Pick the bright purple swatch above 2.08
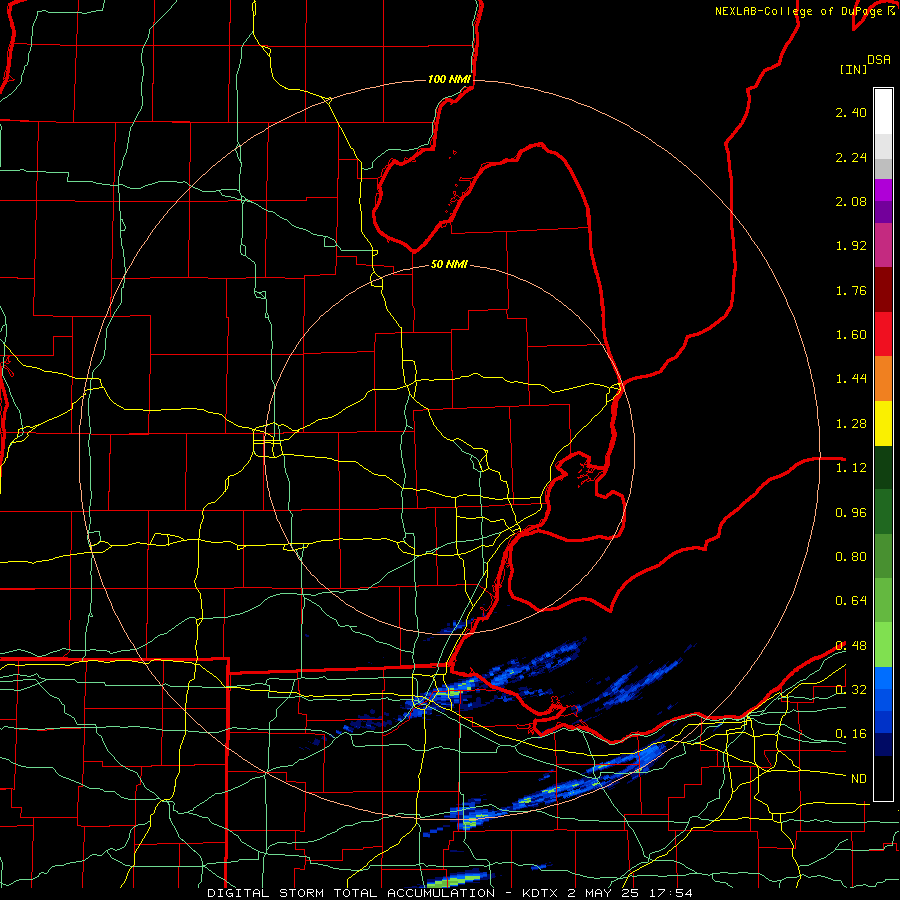The width and height of the screenshot is (900, 900). point(883,191)
